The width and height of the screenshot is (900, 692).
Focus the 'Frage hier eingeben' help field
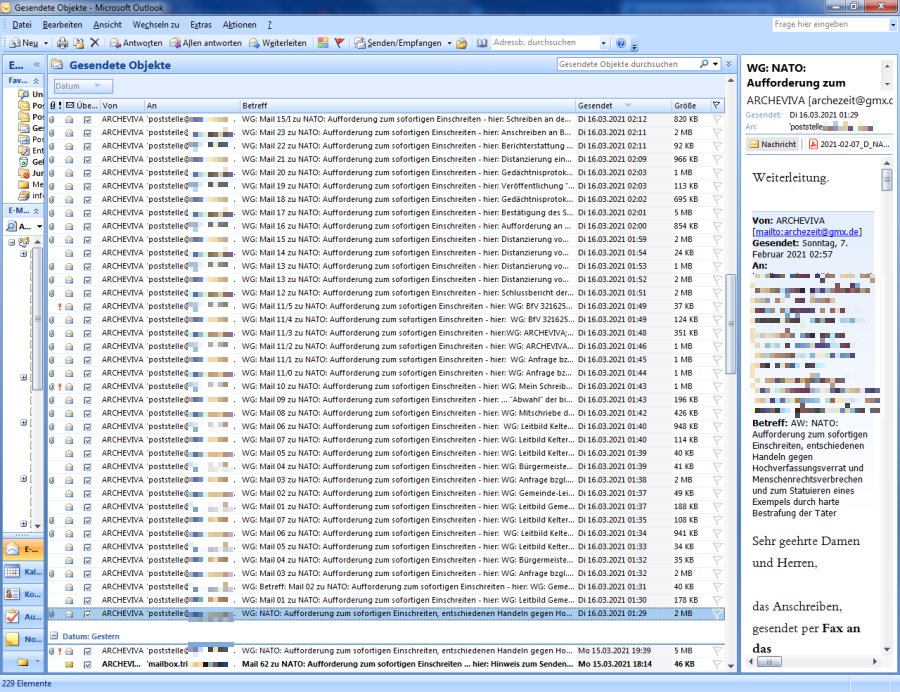[x=830, y=24]
